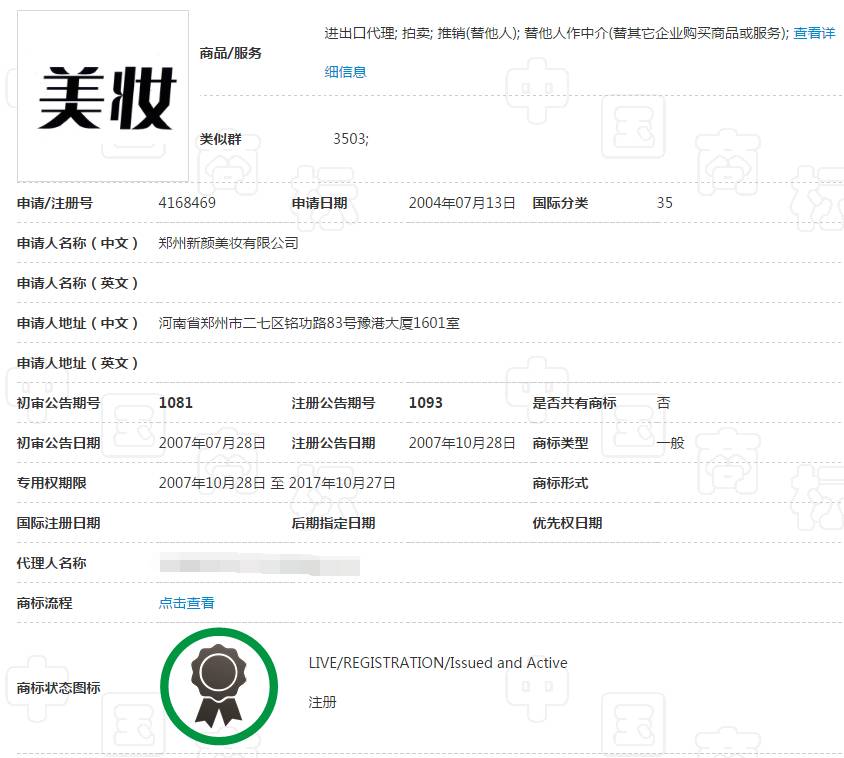Select the 申请/注册号 row header
The width and height of the screenshot is (844, 758).
click(x=48, y=202)
